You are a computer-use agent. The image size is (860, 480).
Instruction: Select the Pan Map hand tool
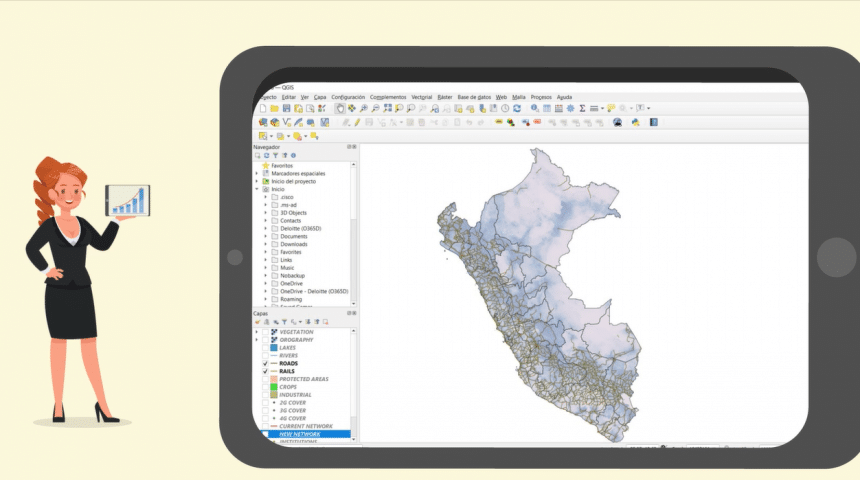coord(340,108)
